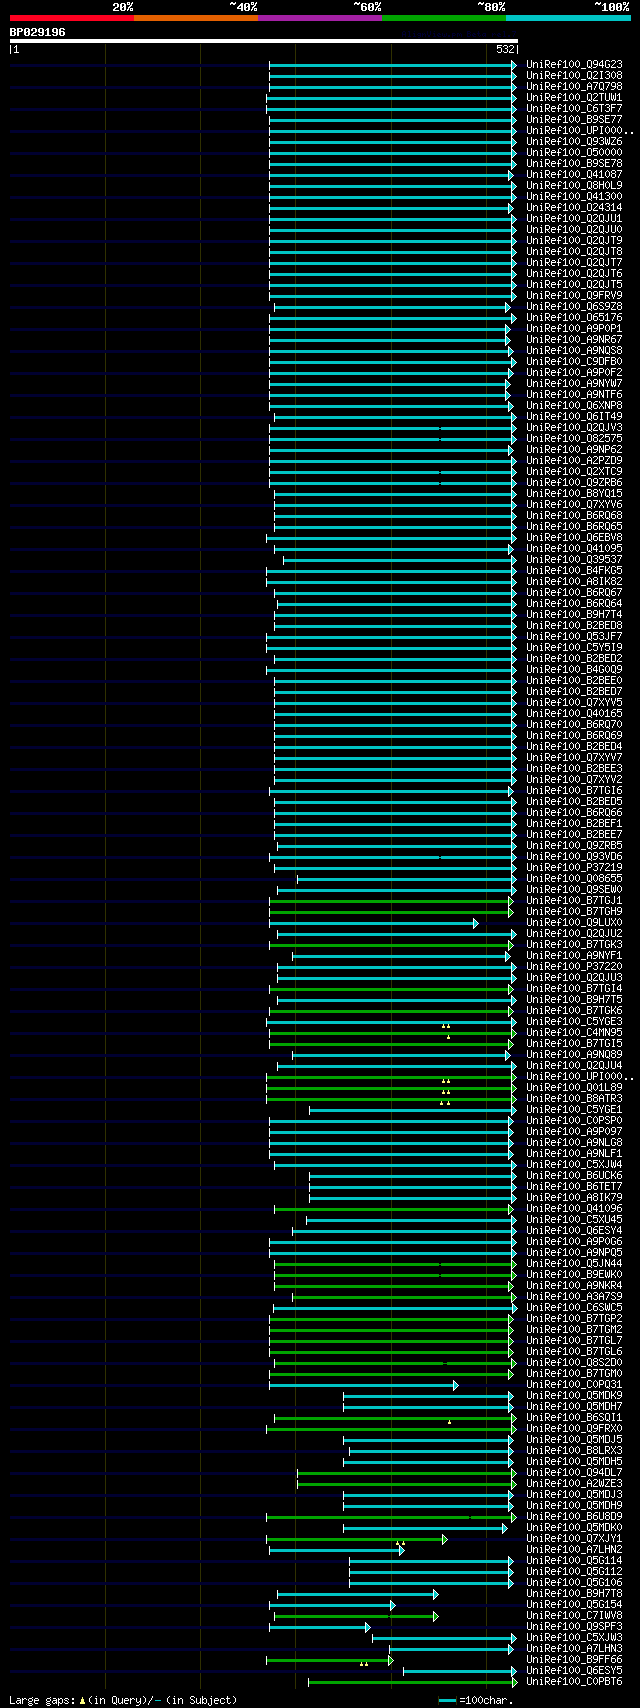
Task: Click the UniRef100_Q2QJU1 entry
Action: click(574, 218)
